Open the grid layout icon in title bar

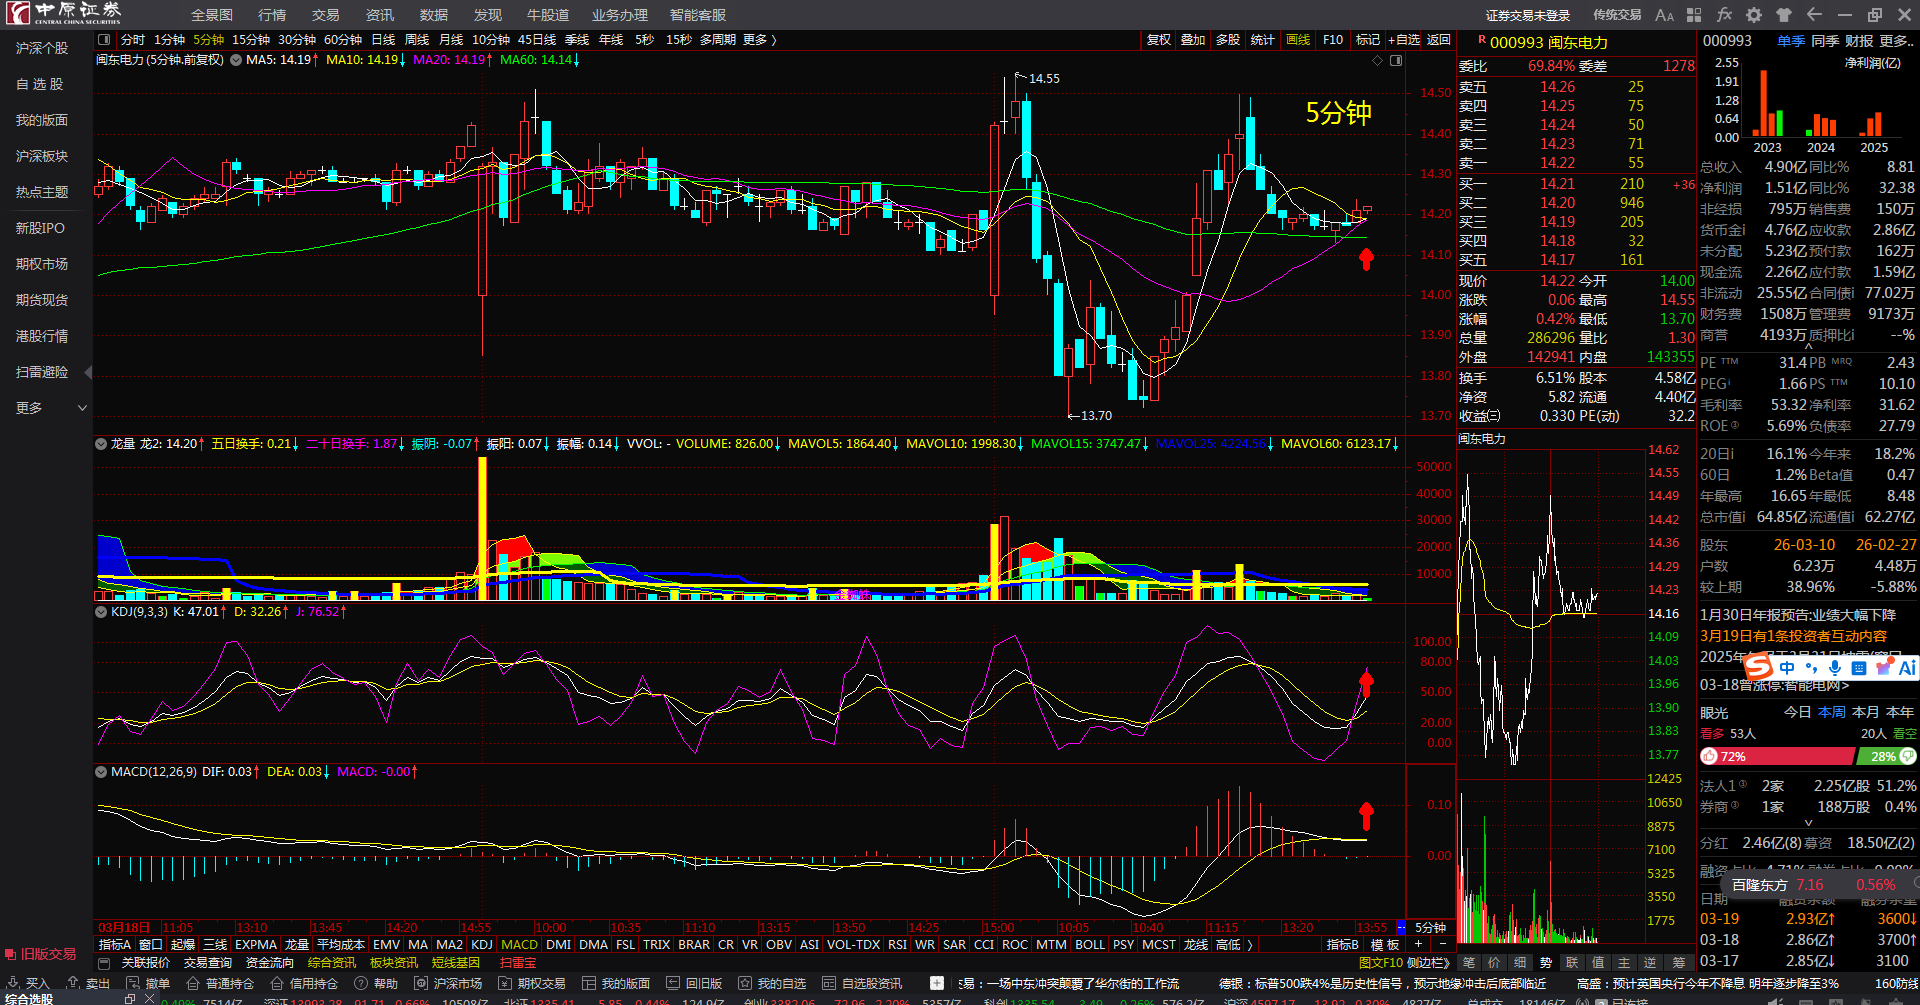pos(1694,15)
